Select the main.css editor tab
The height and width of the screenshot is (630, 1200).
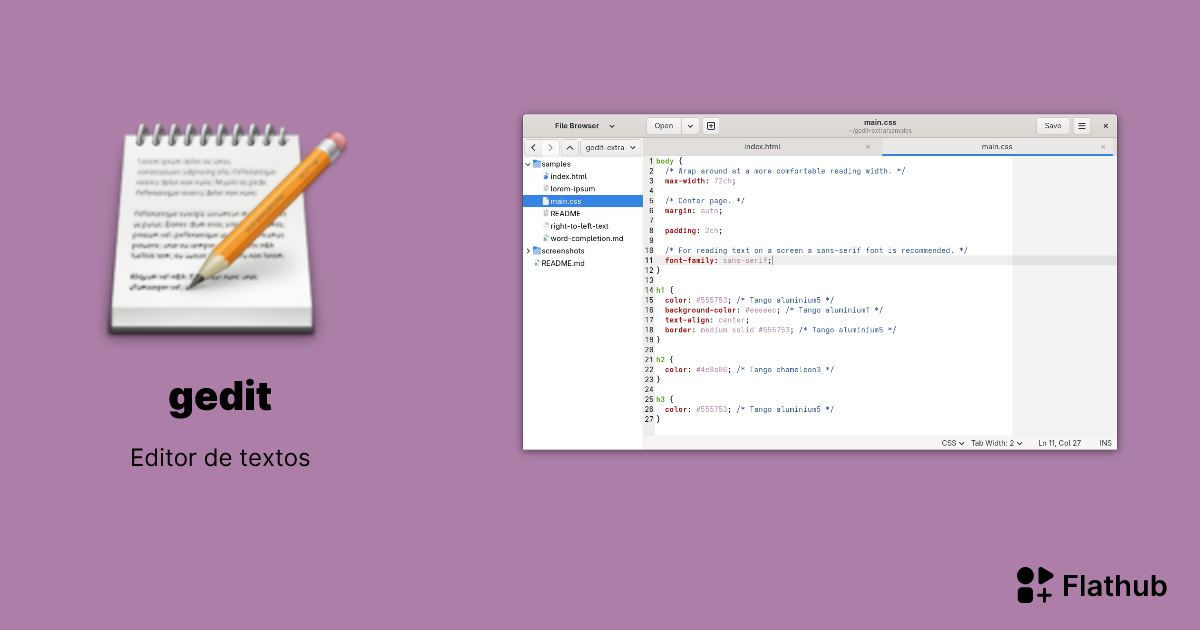coord(997,147)
